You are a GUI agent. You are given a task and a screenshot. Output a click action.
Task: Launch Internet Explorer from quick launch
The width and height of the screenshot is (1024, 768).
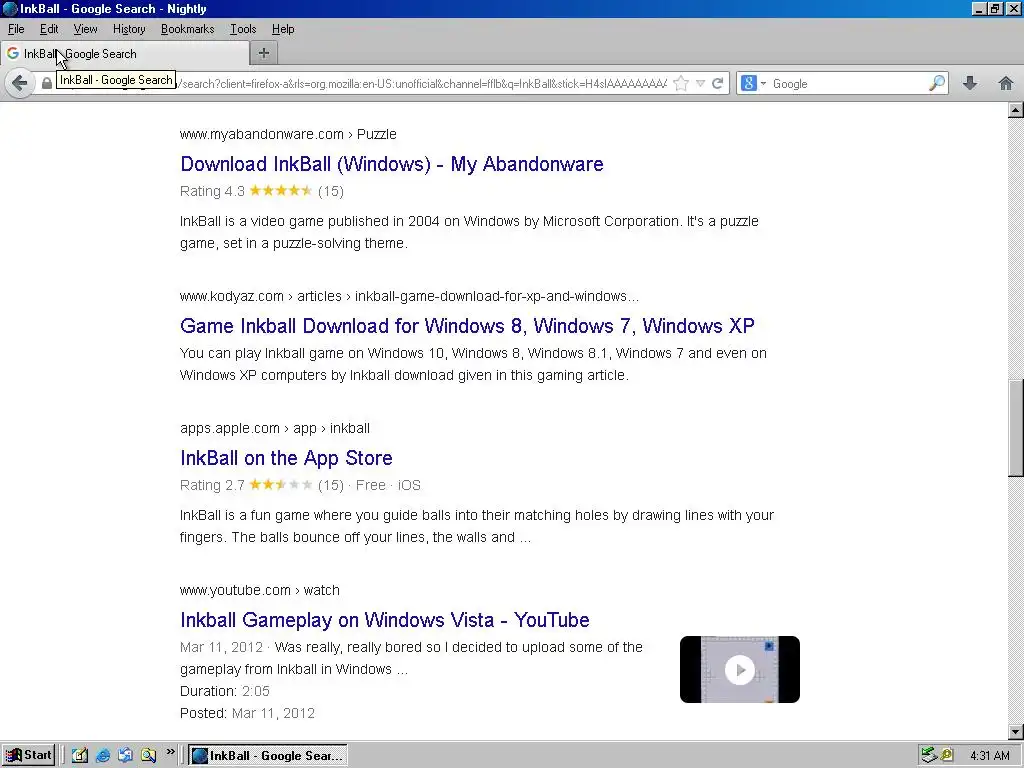[x=103, y=756]
